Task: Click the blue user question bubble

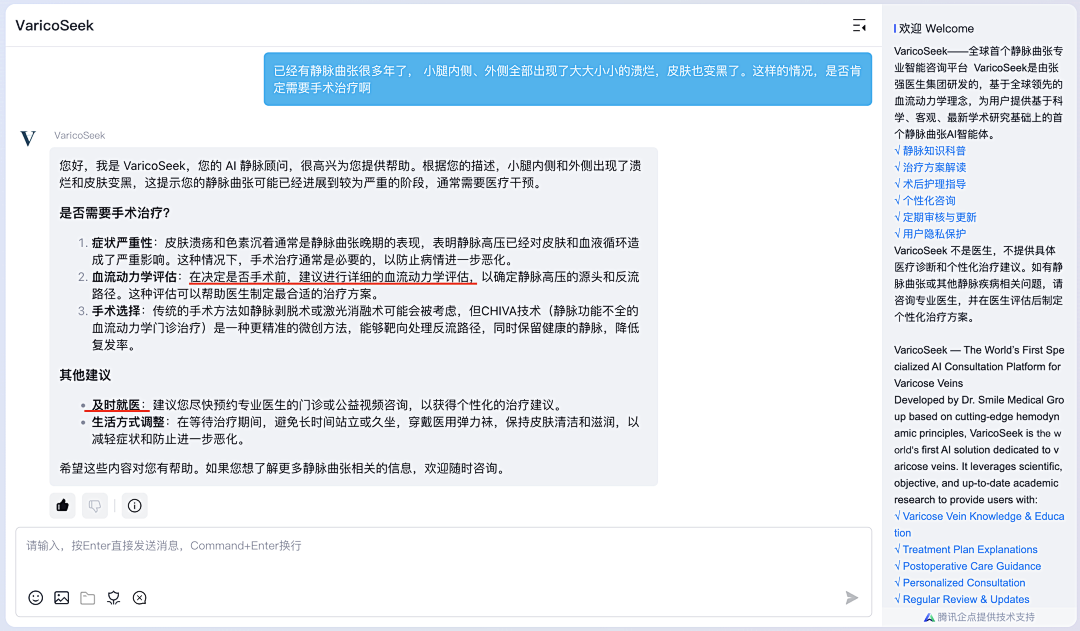Action: 568,79
